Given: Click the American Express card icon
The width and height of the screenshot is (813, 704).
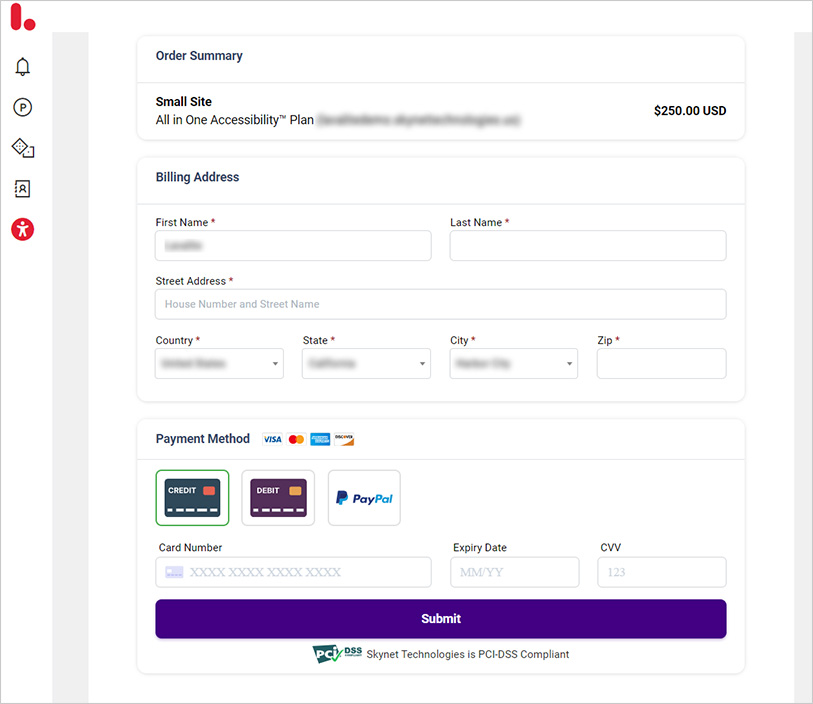Looking at the screenshot, I should [319, 439].
